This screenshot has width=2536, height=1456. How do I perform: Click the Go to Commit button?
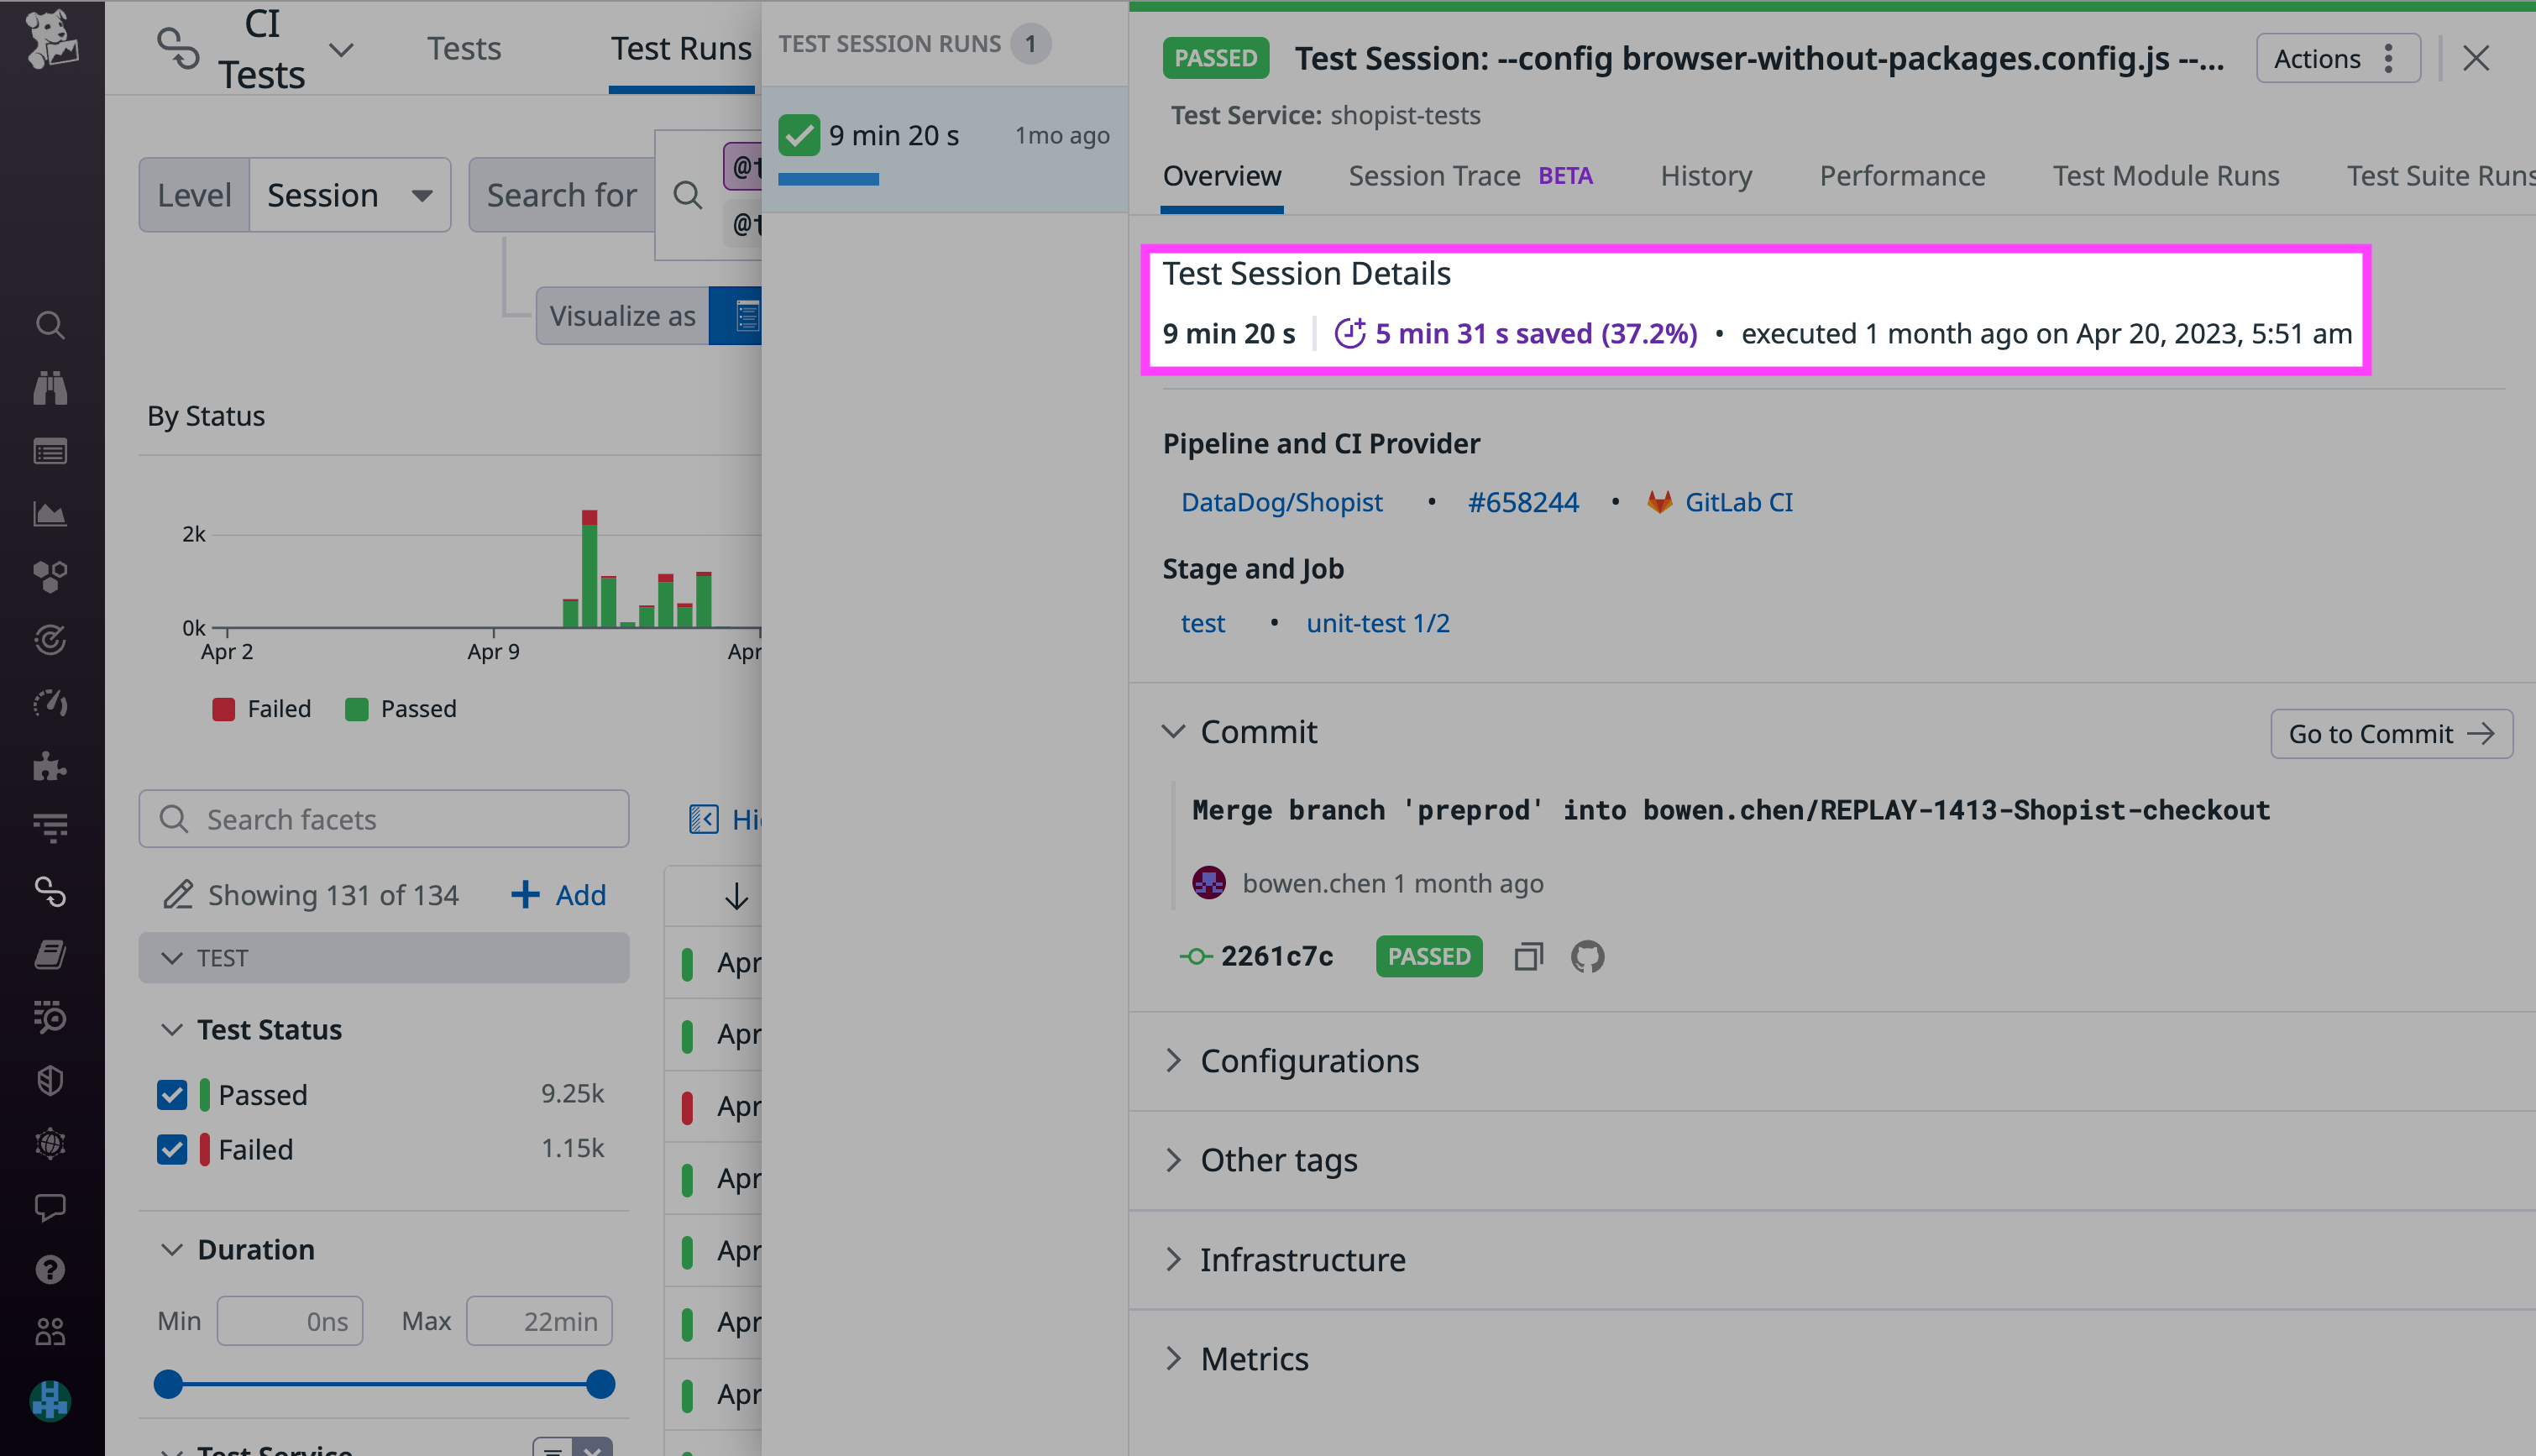coord(2391,733)
